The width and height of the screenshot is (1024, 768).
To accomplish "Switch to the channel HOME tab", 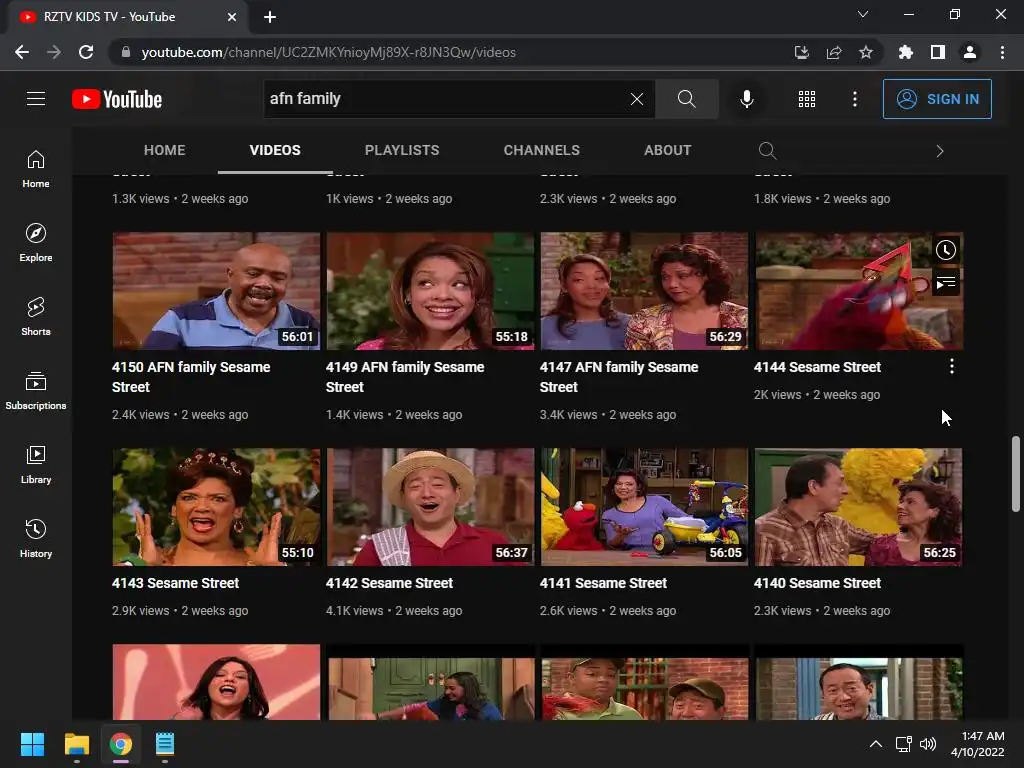I will 165,150.
